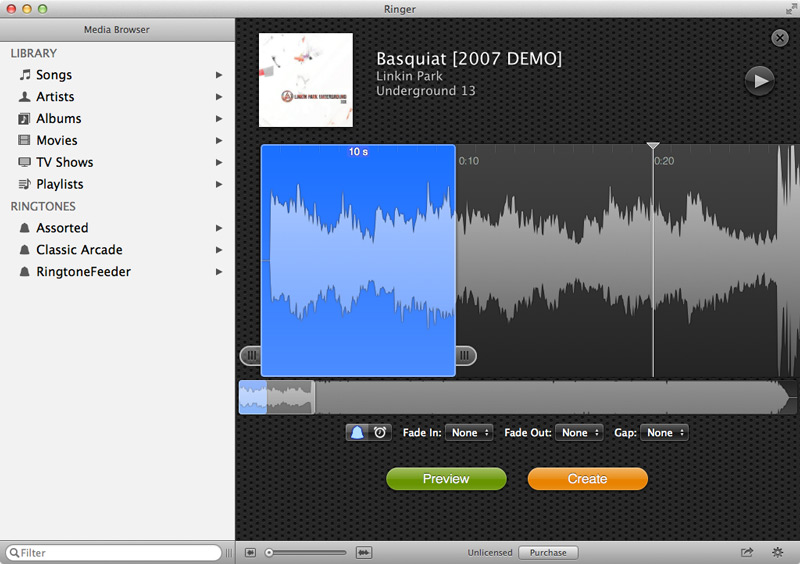The width and height of the screenshot is (800, 564).
Task: Click the waveform zoom slider
Action: point(308,552)
